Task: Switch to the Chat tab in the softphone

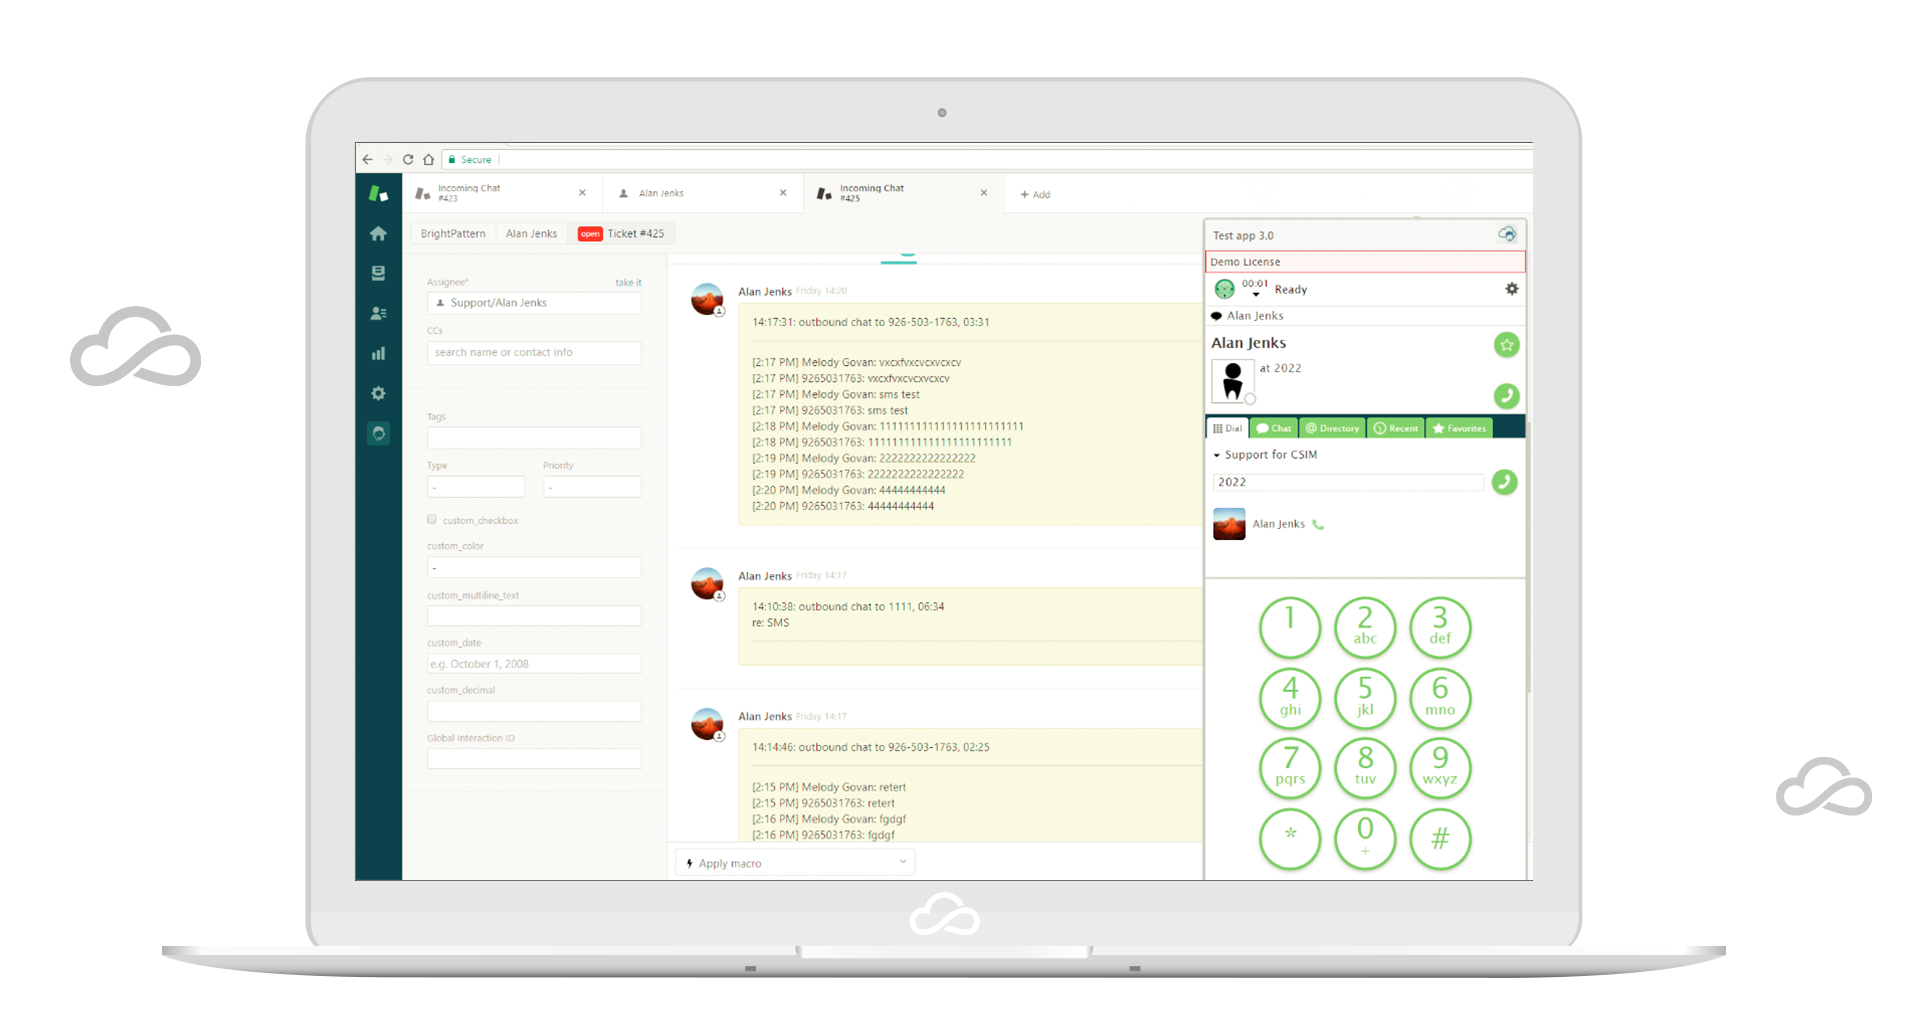Action: [x=1273, y=427]
